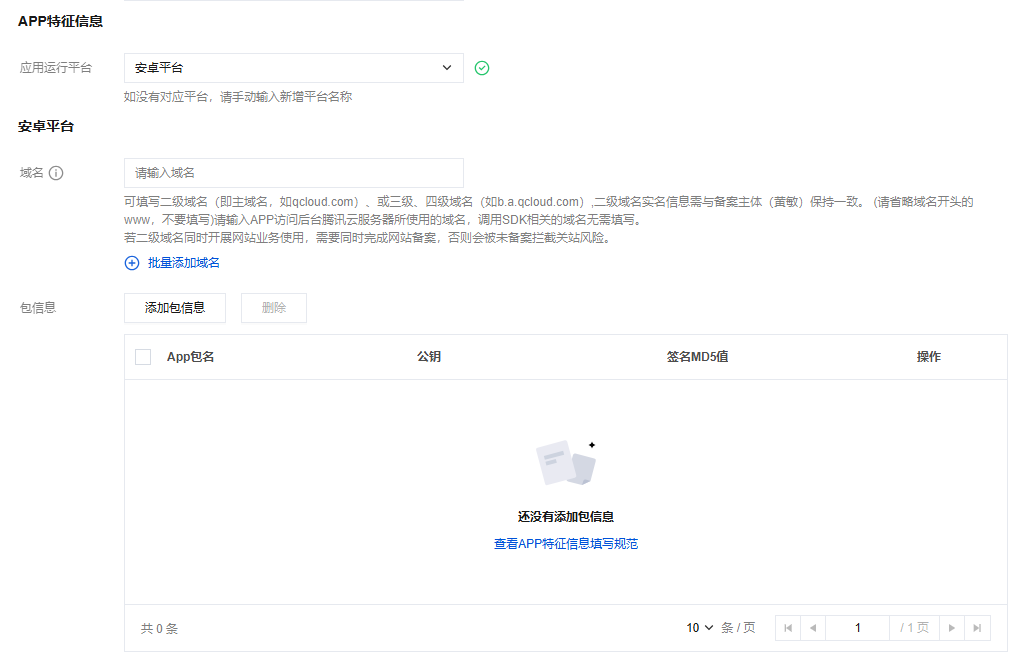Viewport: 1020px width, 656px height.
Task: Jump to first page with pagination icon
Action: coord(788,628)
